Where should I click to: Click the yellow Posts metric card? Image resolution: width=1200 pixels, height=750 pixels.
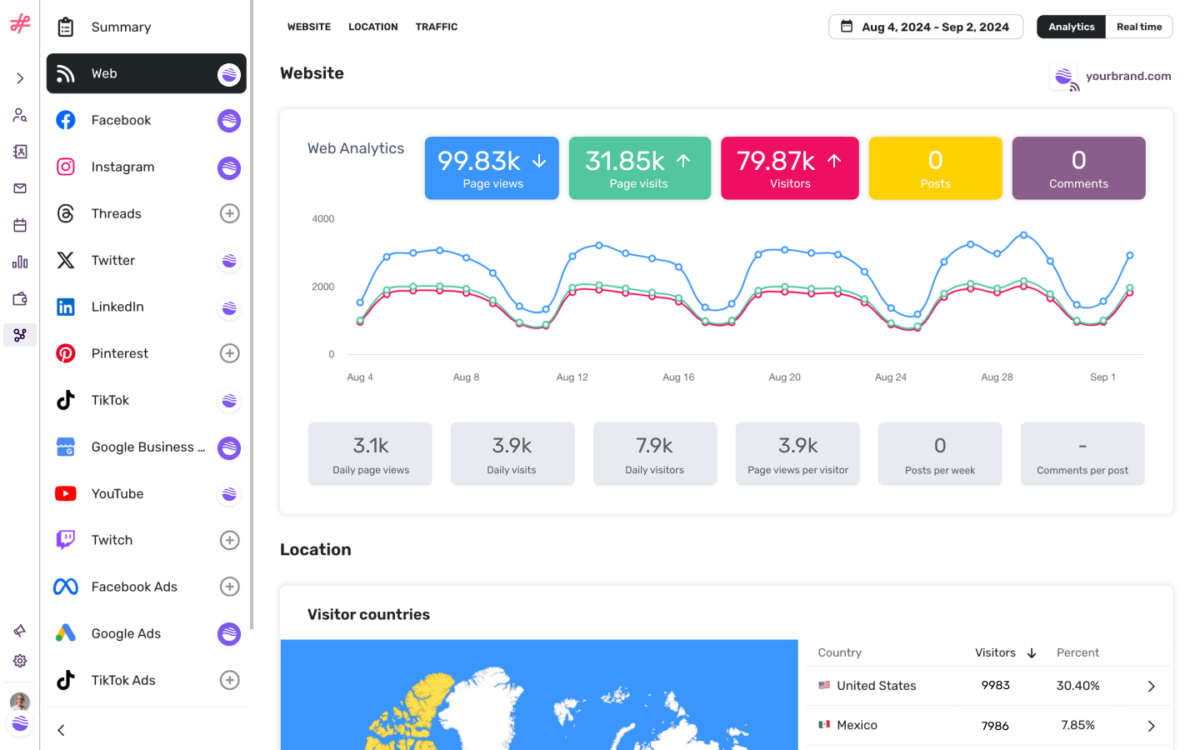point(935,168)
